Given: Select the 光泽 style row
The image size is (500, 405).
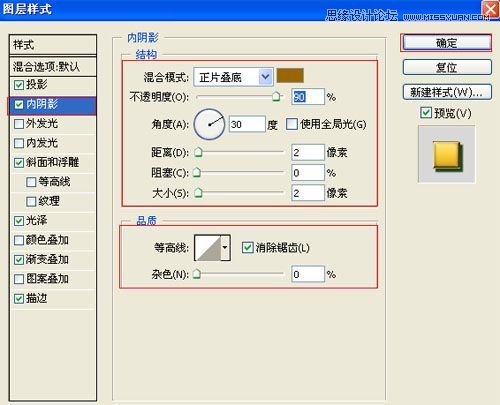Looking at the screenshot, I should tap(53, 221).
